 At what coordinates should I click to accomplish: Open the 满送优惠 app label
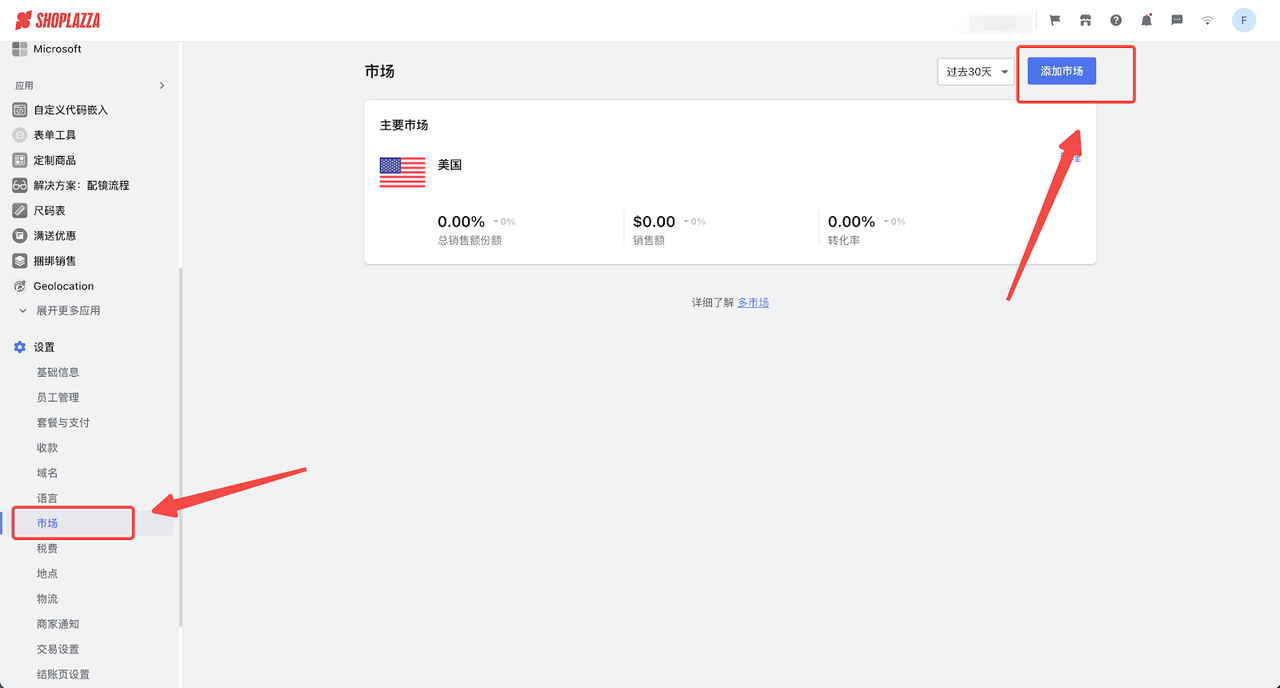[x=55, y=236]
